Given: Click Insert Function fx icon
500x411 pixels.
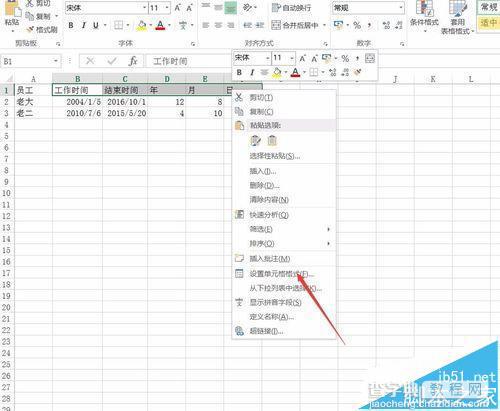Looking at the screenshot, I should (133, 61).
